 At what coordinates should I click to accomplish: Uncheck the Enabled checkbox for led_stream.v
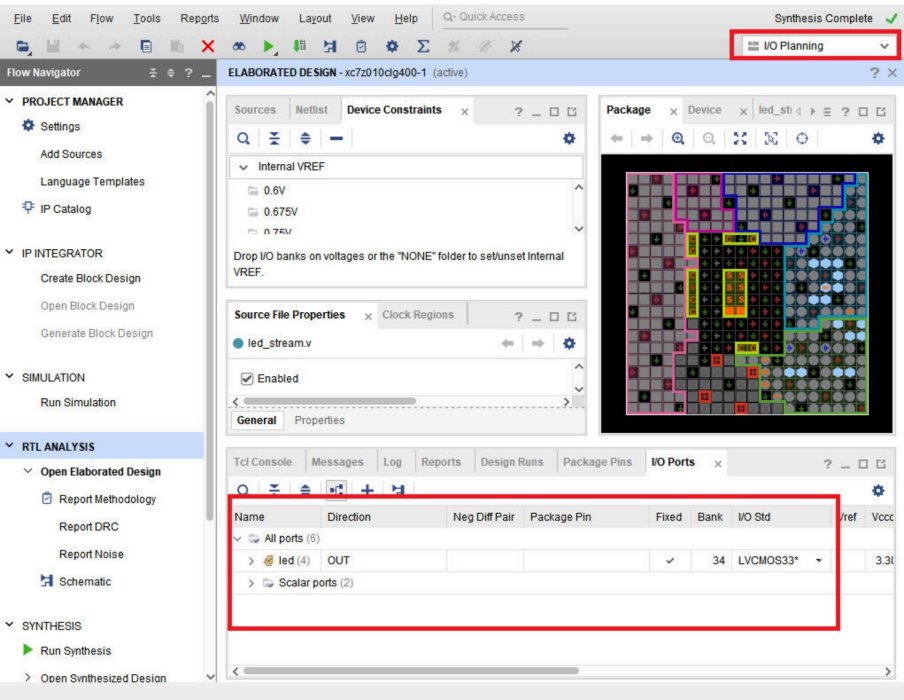[247, 379]
